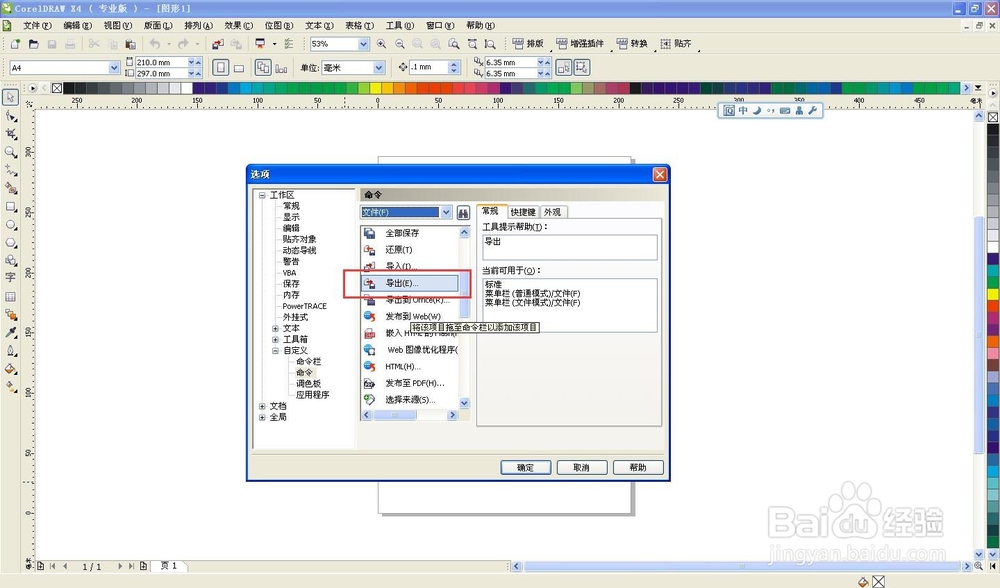
Task: Select 命令栏 in the options tree
Action: pos(309,362)
